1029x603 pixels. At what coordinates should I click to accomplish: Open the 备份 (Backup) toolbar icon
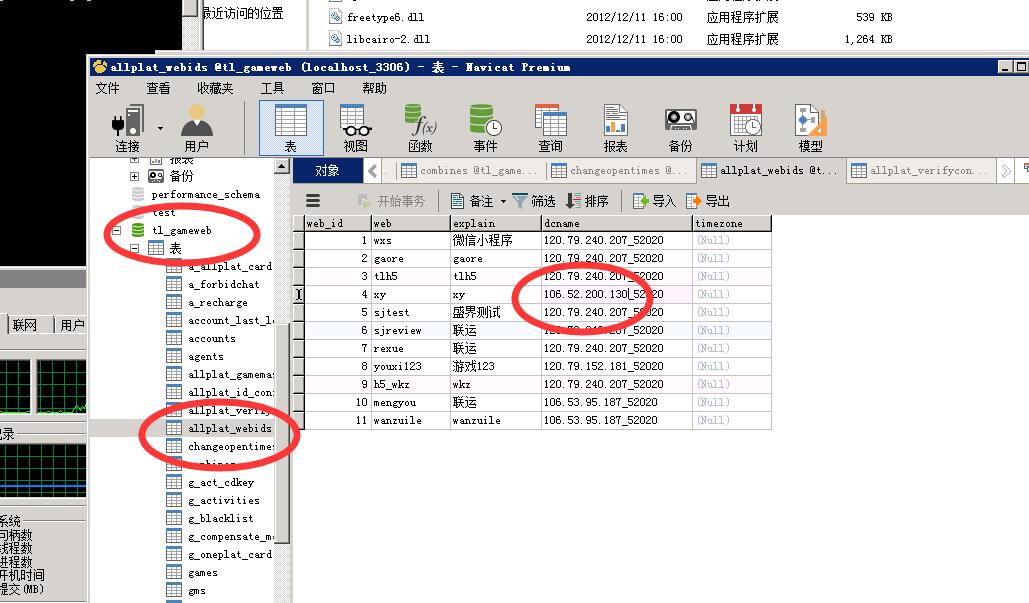pyautogui.click(x=680, y=128)
